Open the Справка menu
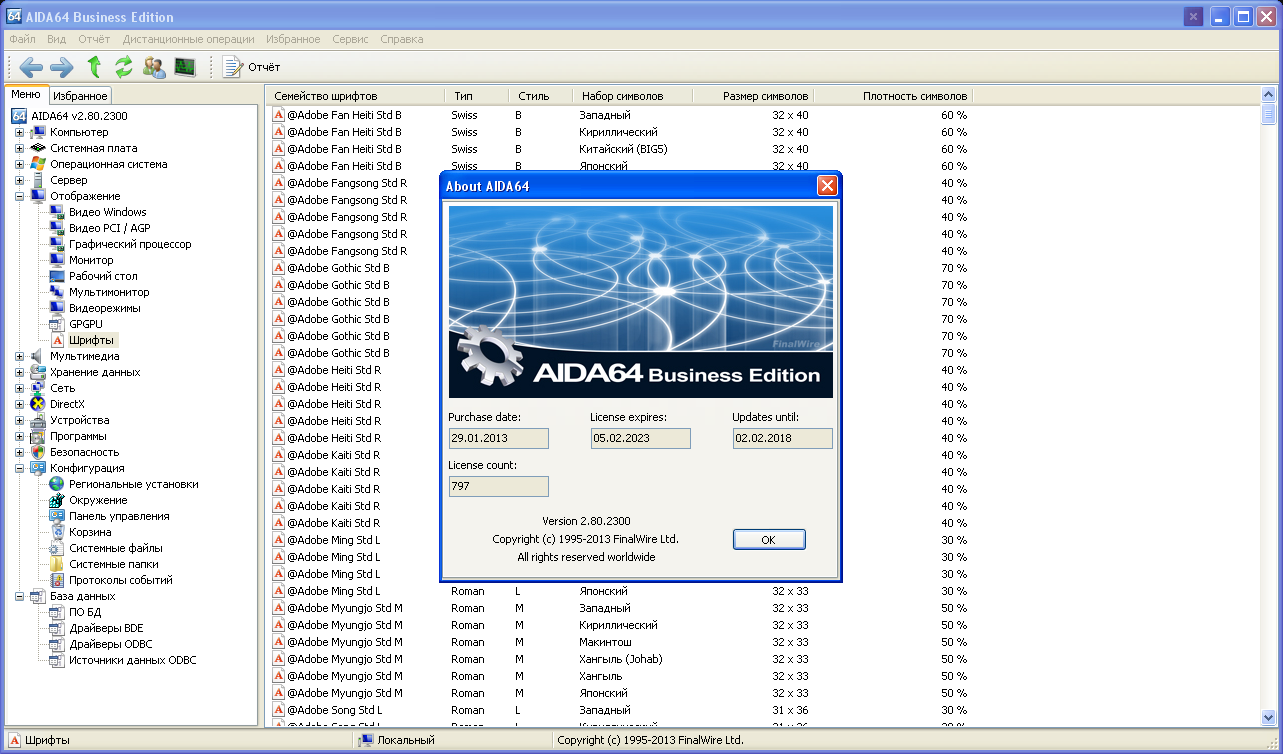The image size is (1283, 754). click(x=402, y=39)
